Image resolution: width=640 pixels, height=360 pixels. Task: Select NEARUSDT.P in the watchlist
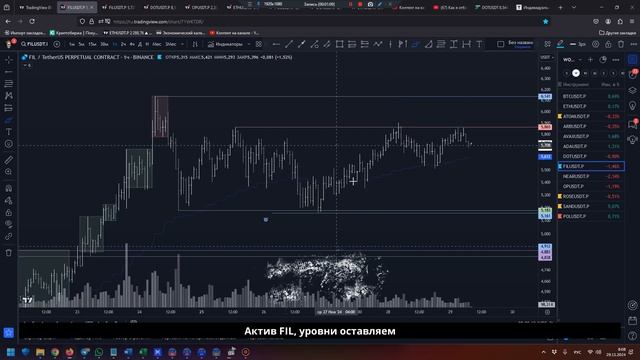[x=591, y=176]
